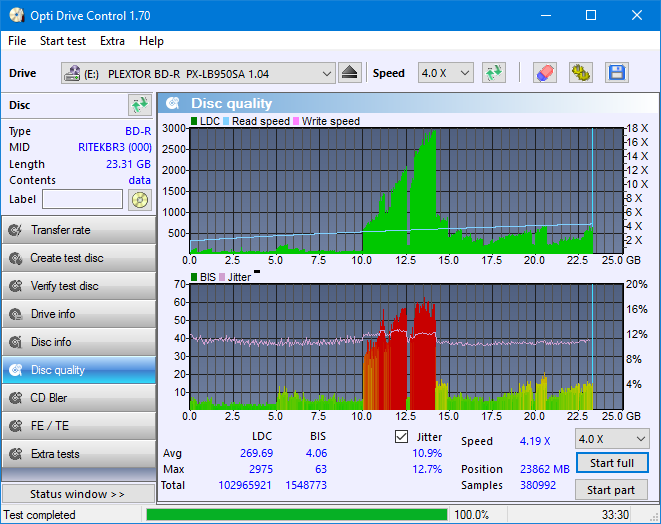Click the BIS Jitter chart area
The height and width of the screenshot is (524, 661).
tap(406, 347)
